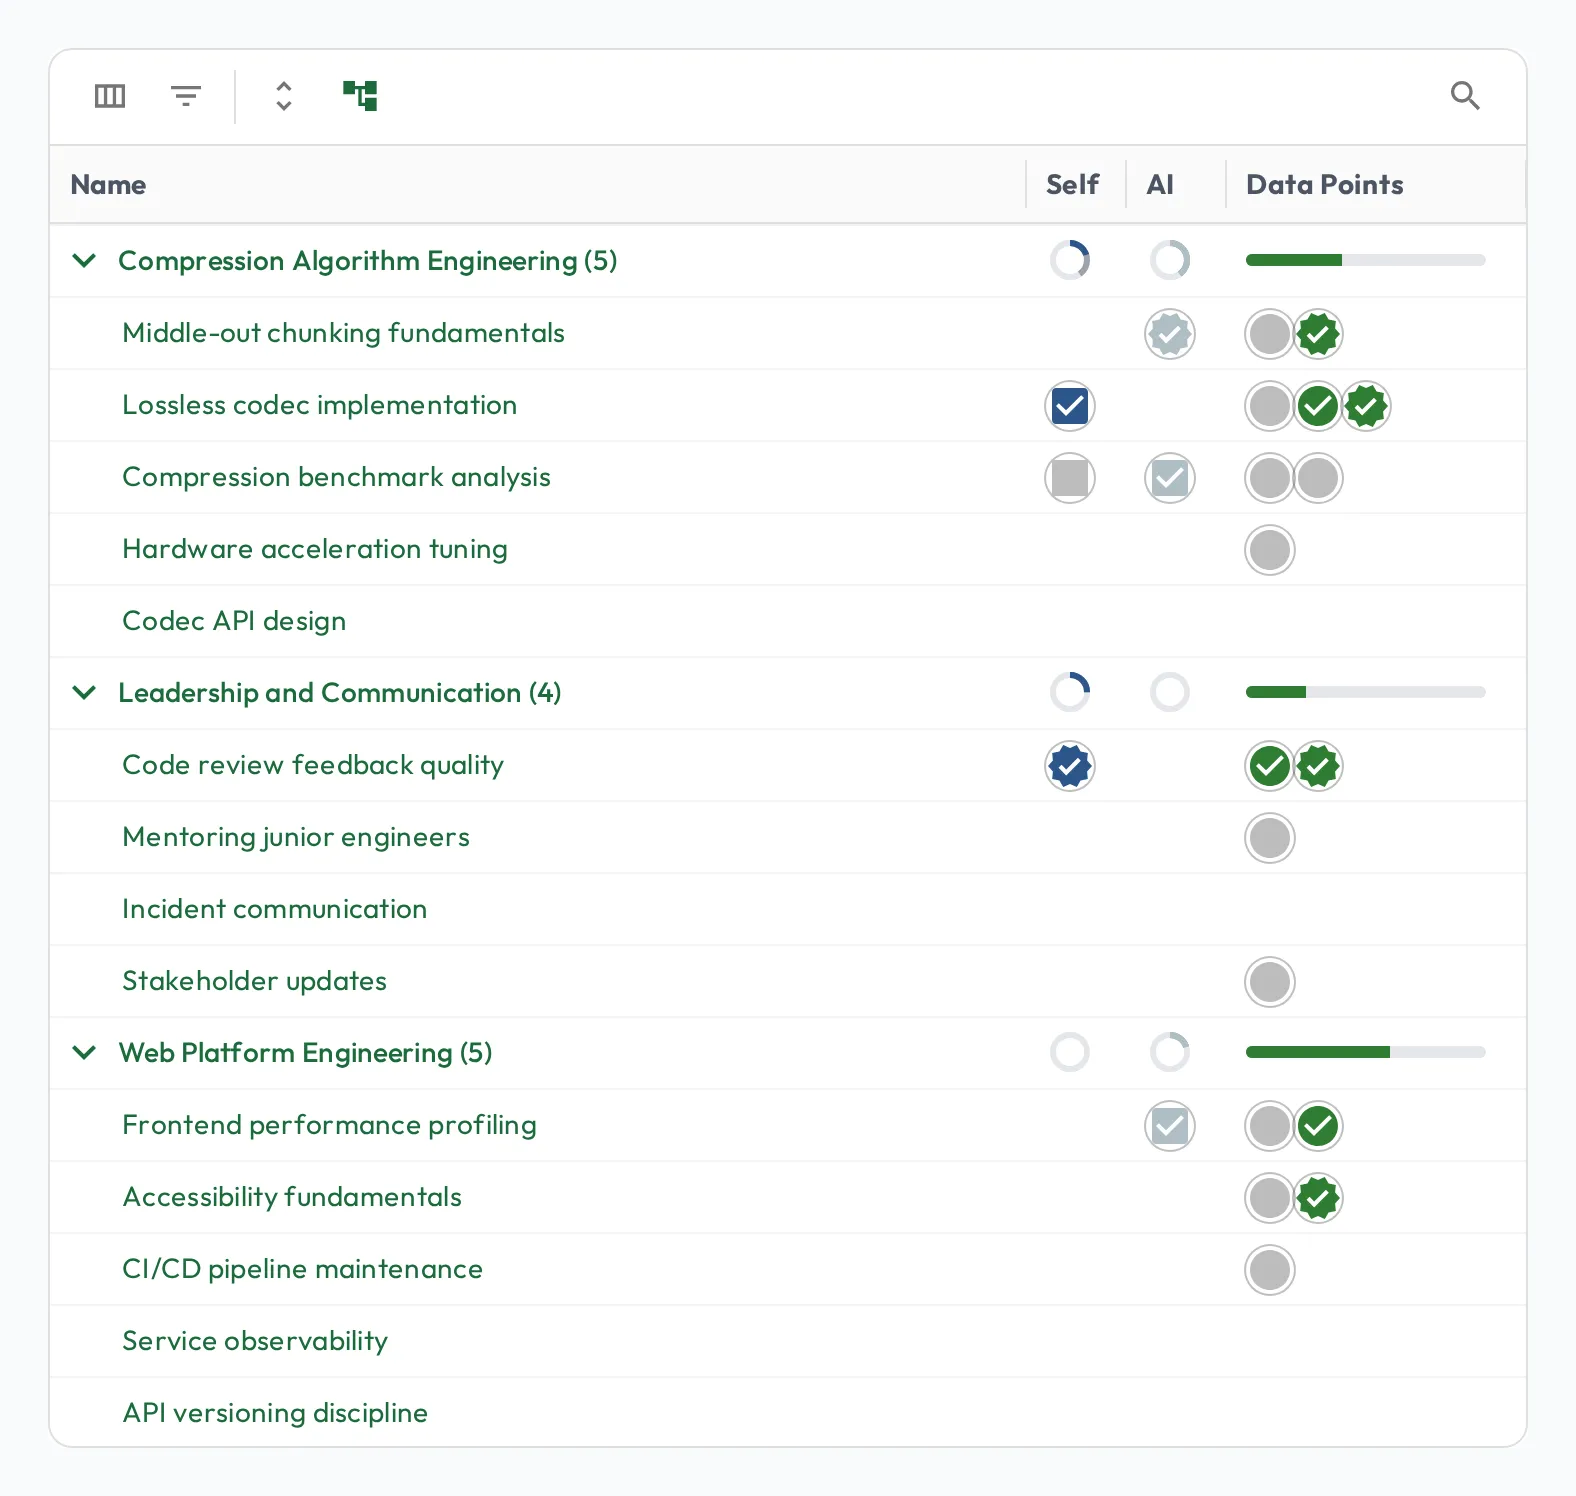Click gray data point for Accessibility fundamentals

pyautogui.click(x=1270, y=1198)
